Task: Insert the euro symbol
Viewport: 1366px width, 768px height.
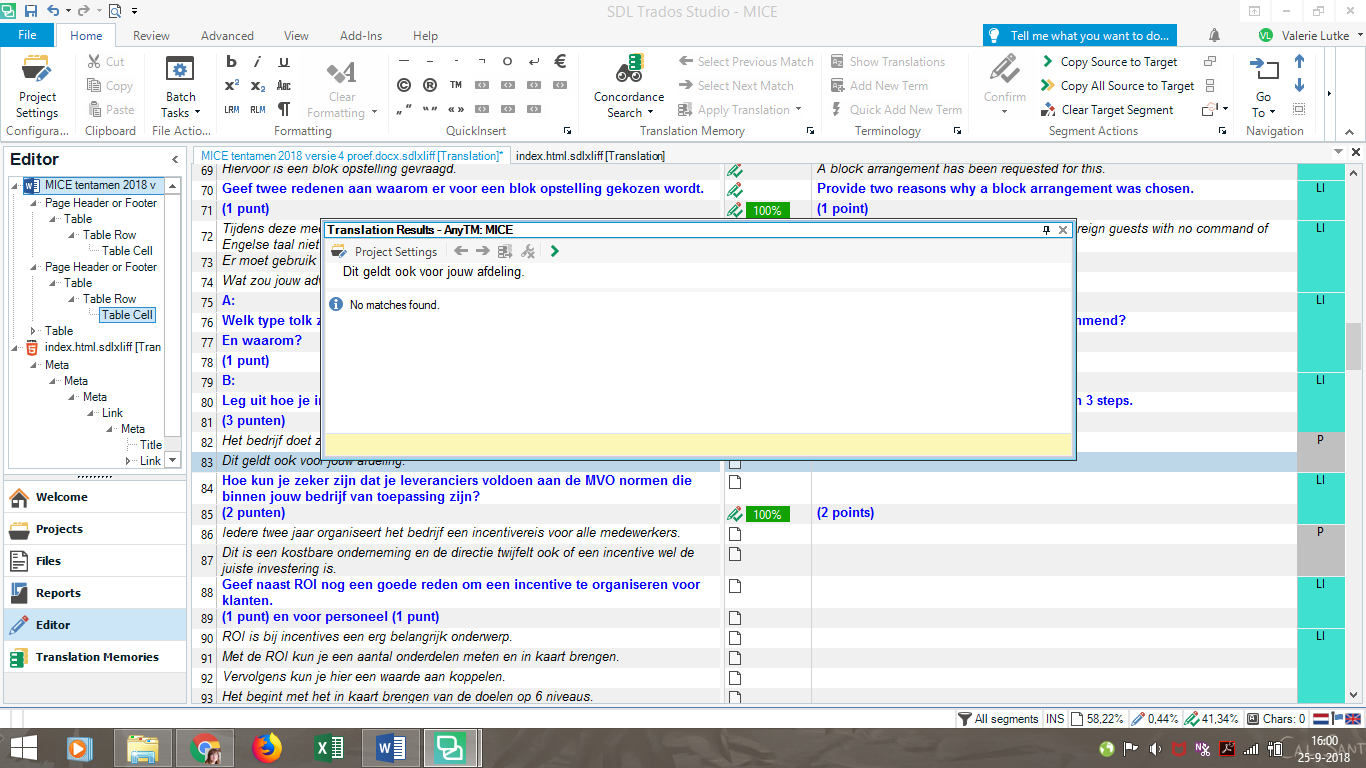Action: [560, 61]
